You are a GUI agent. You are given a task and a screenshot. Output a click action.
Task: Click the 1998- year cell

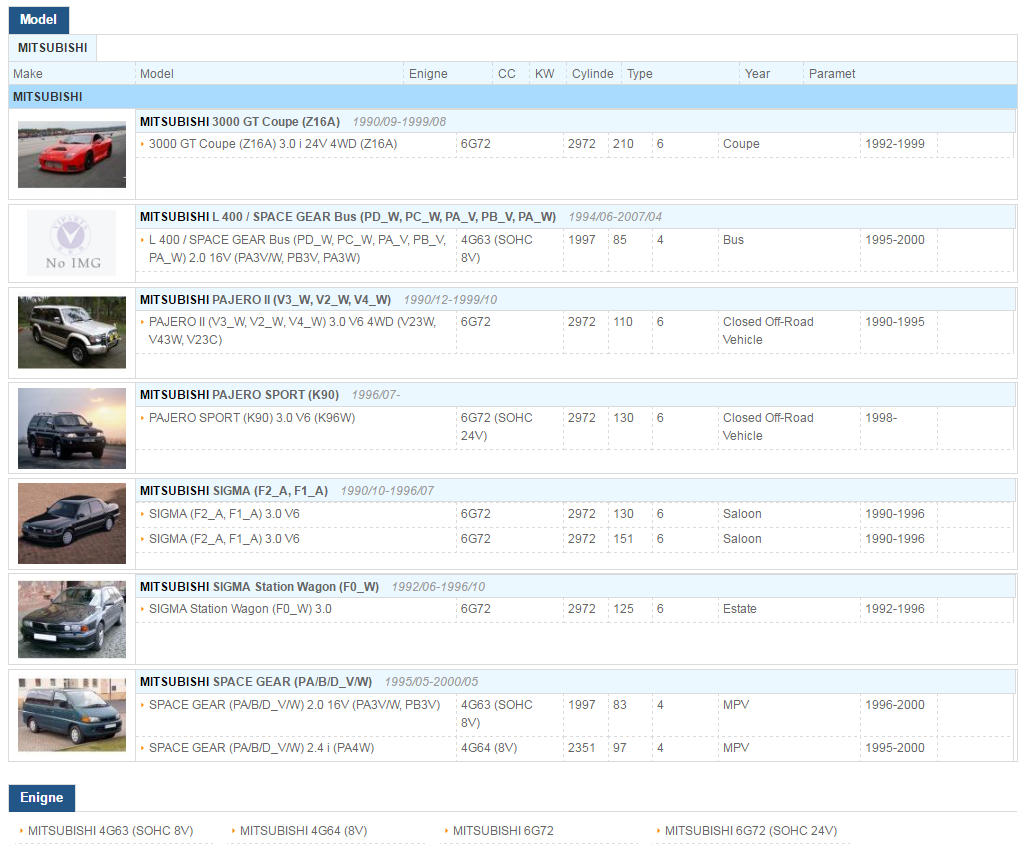tap(881, 418)
